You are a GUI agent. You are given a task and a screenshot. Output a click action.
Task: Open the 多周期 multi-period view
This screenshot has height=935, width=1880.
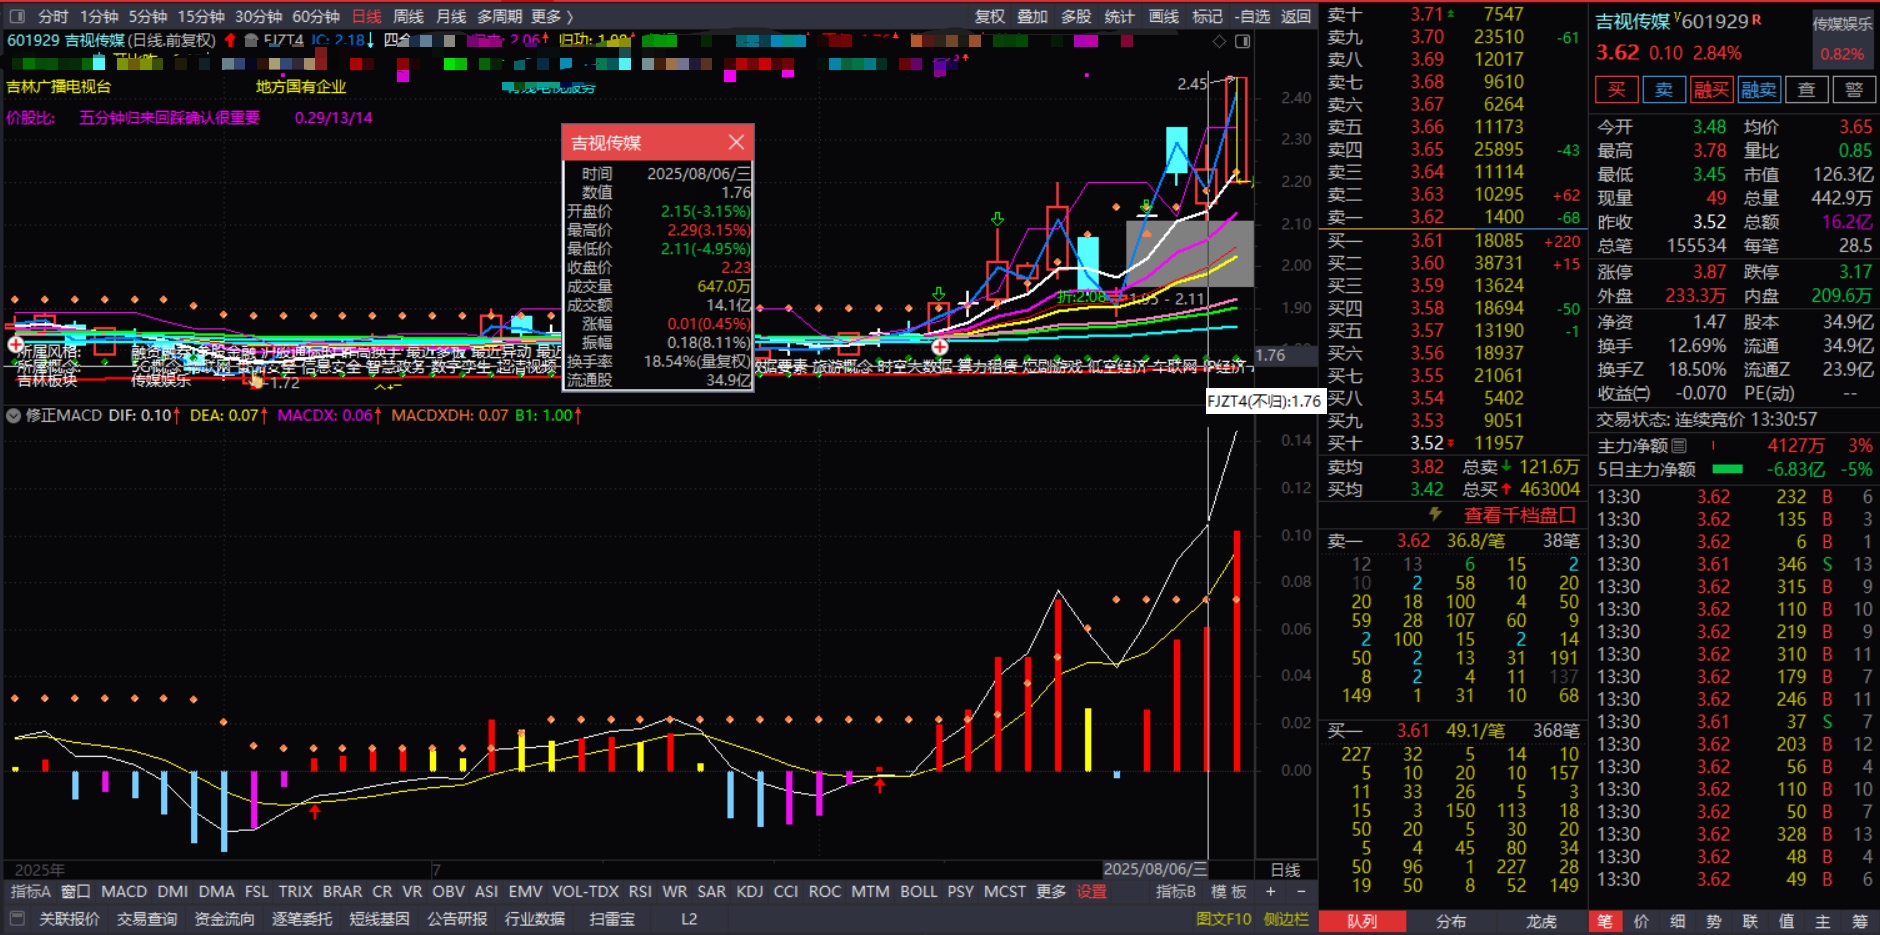point(499,16)
